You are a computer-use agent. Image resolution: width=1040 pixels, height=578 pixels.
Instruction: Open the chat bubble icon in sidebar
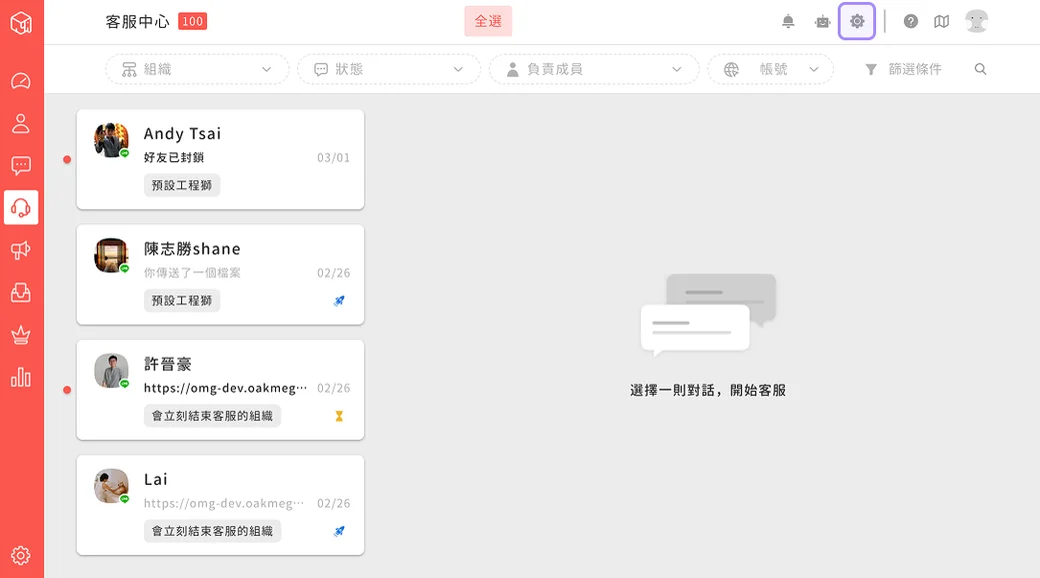tap(21, 165)
